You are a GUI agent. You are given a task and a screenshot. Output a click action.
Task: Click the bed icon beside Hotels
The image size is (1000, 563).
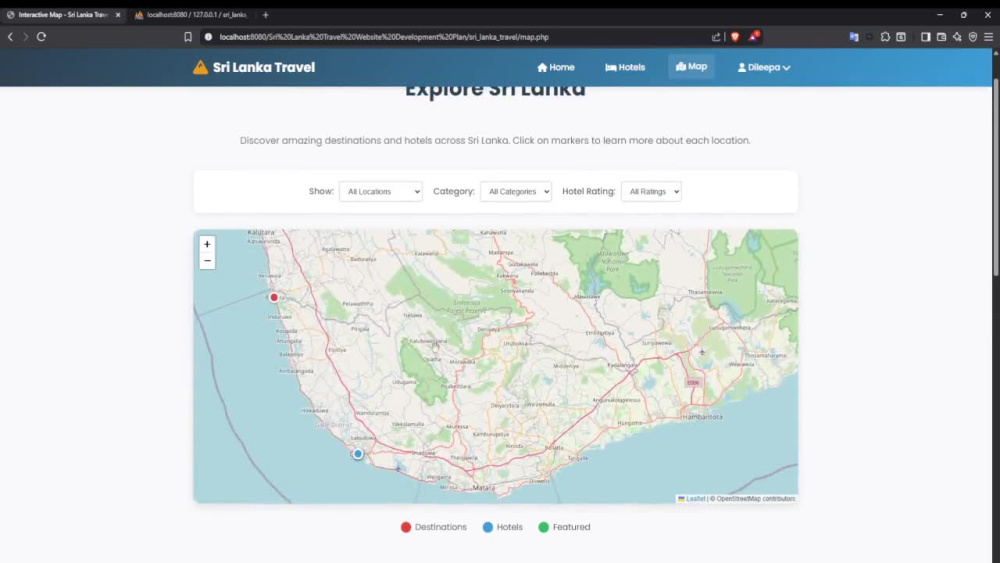[610, 67]
